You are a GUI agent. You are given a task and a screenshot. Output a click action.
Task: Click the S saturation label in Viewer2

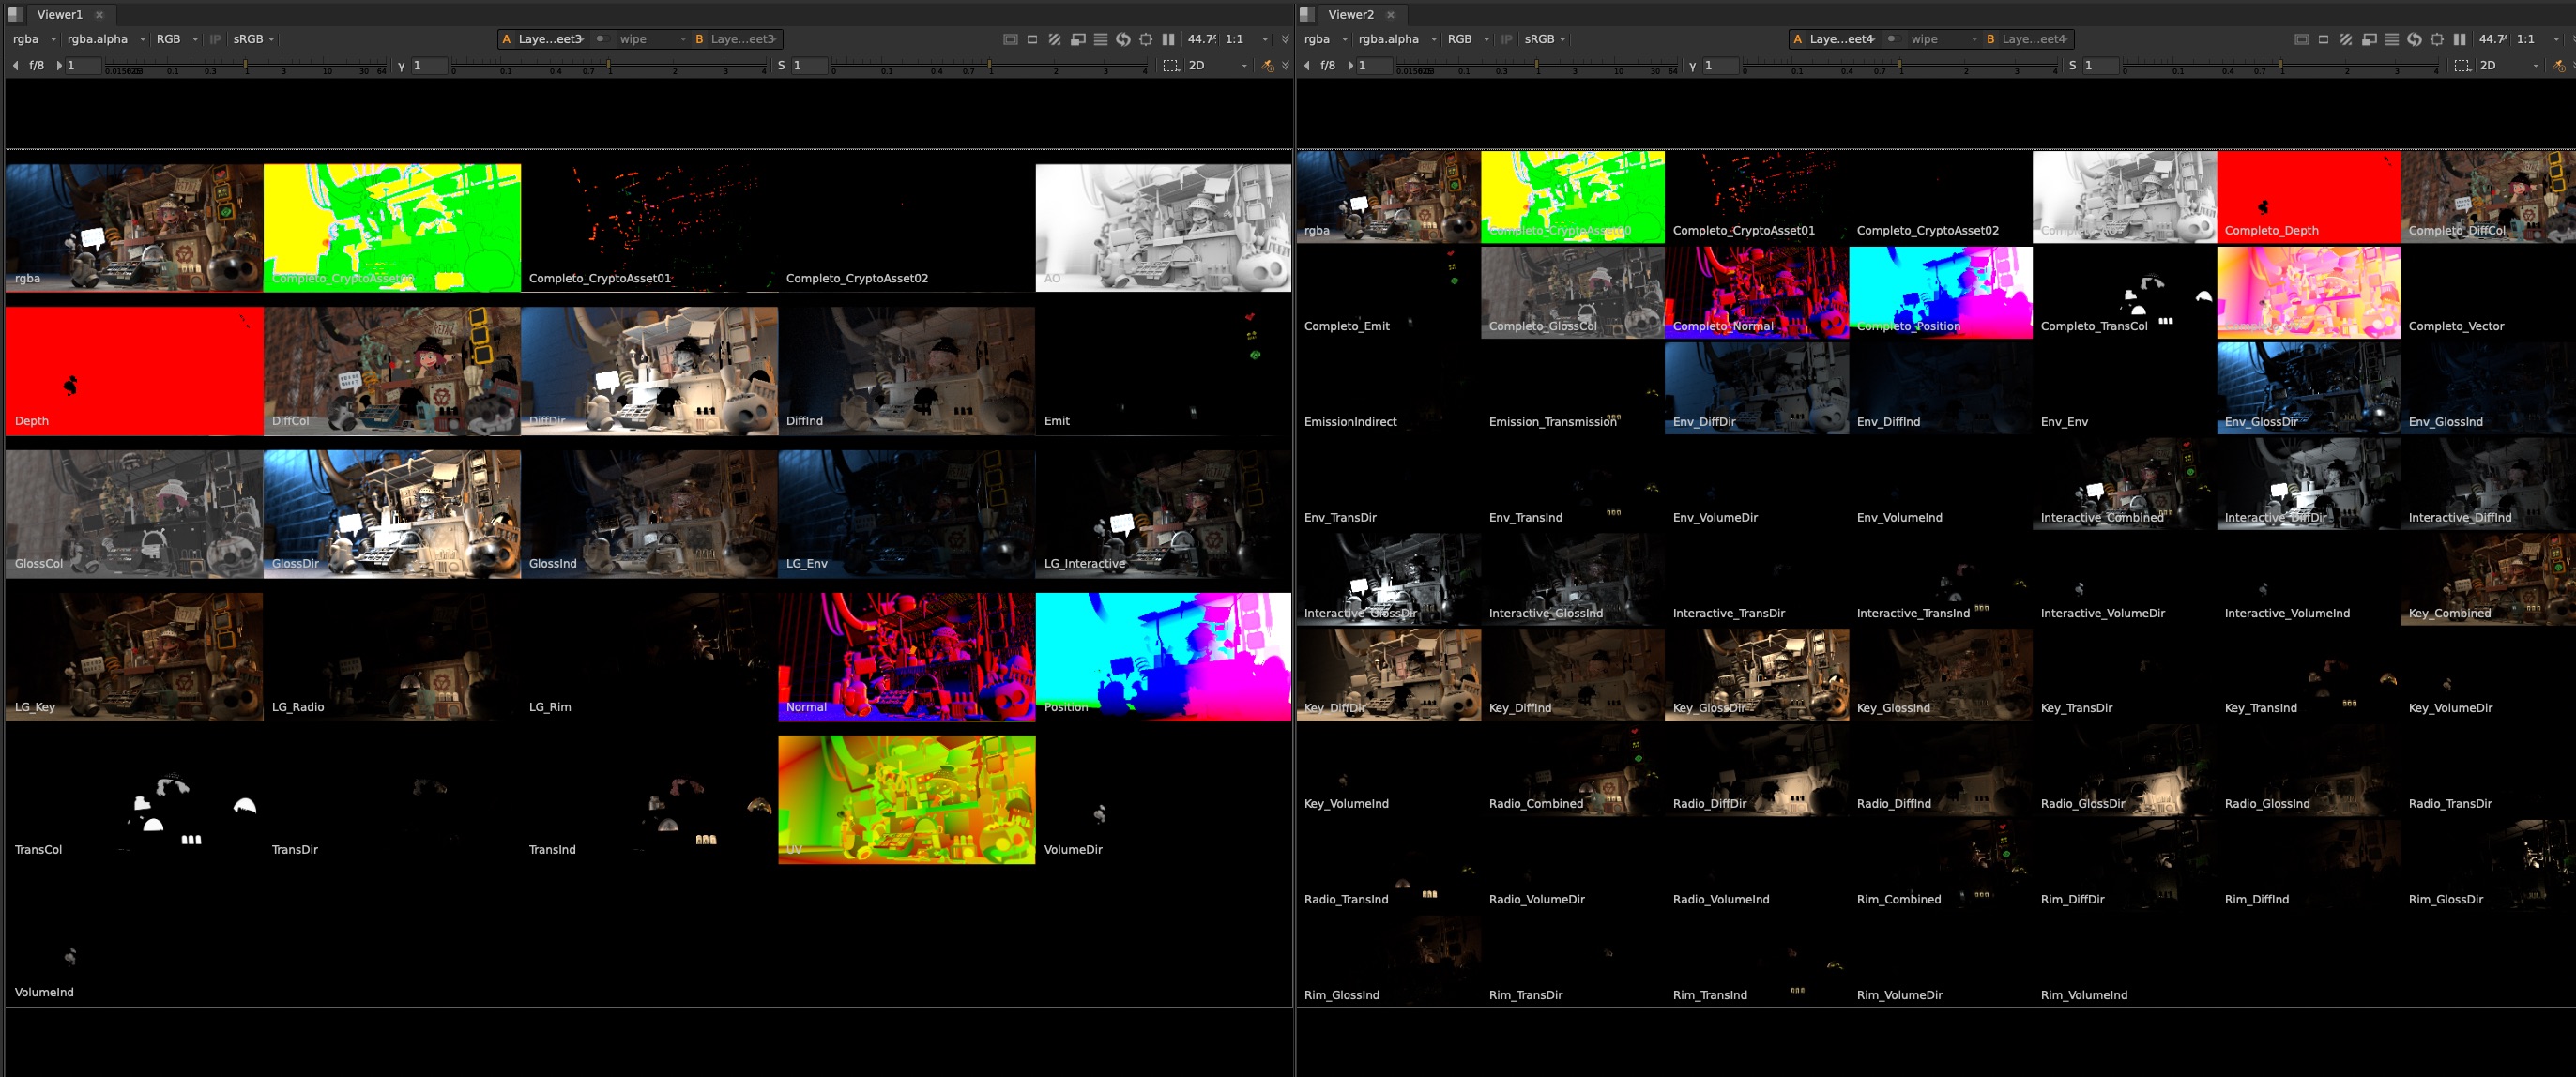pos(2072,65)
